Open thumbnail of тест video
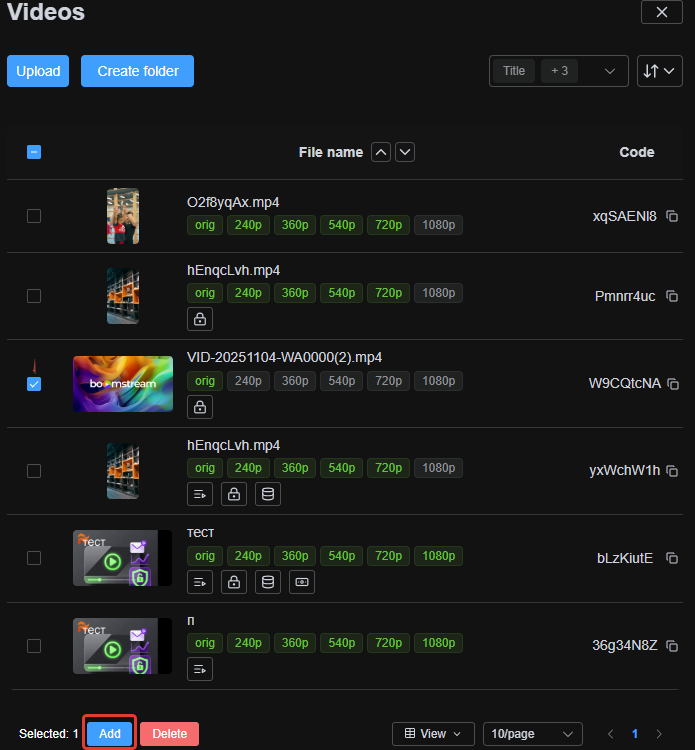Viewport: 695px width, 750px height. pyautogui.click(x=122, y=558)
